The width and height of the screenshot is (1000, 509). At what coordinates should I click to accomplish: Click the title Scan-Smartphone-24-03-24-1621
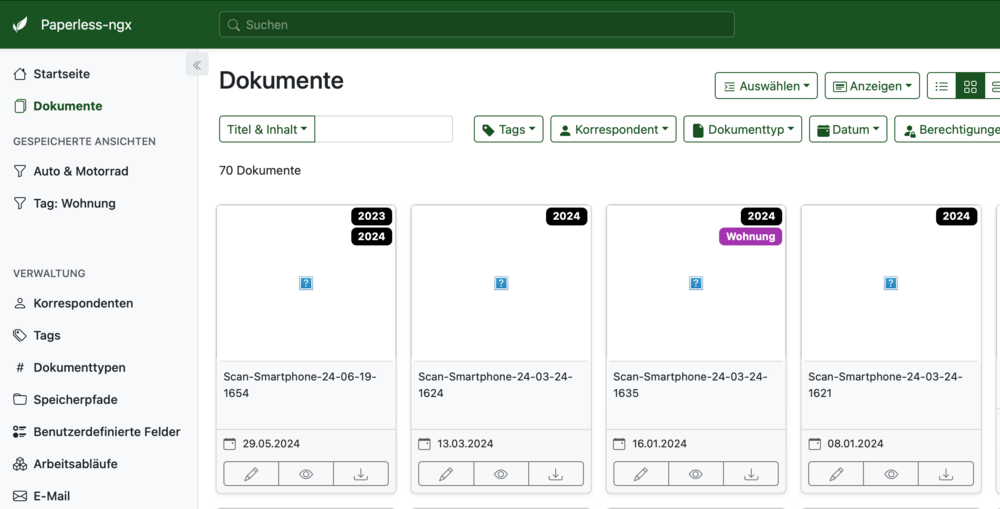tap(885, 385)
